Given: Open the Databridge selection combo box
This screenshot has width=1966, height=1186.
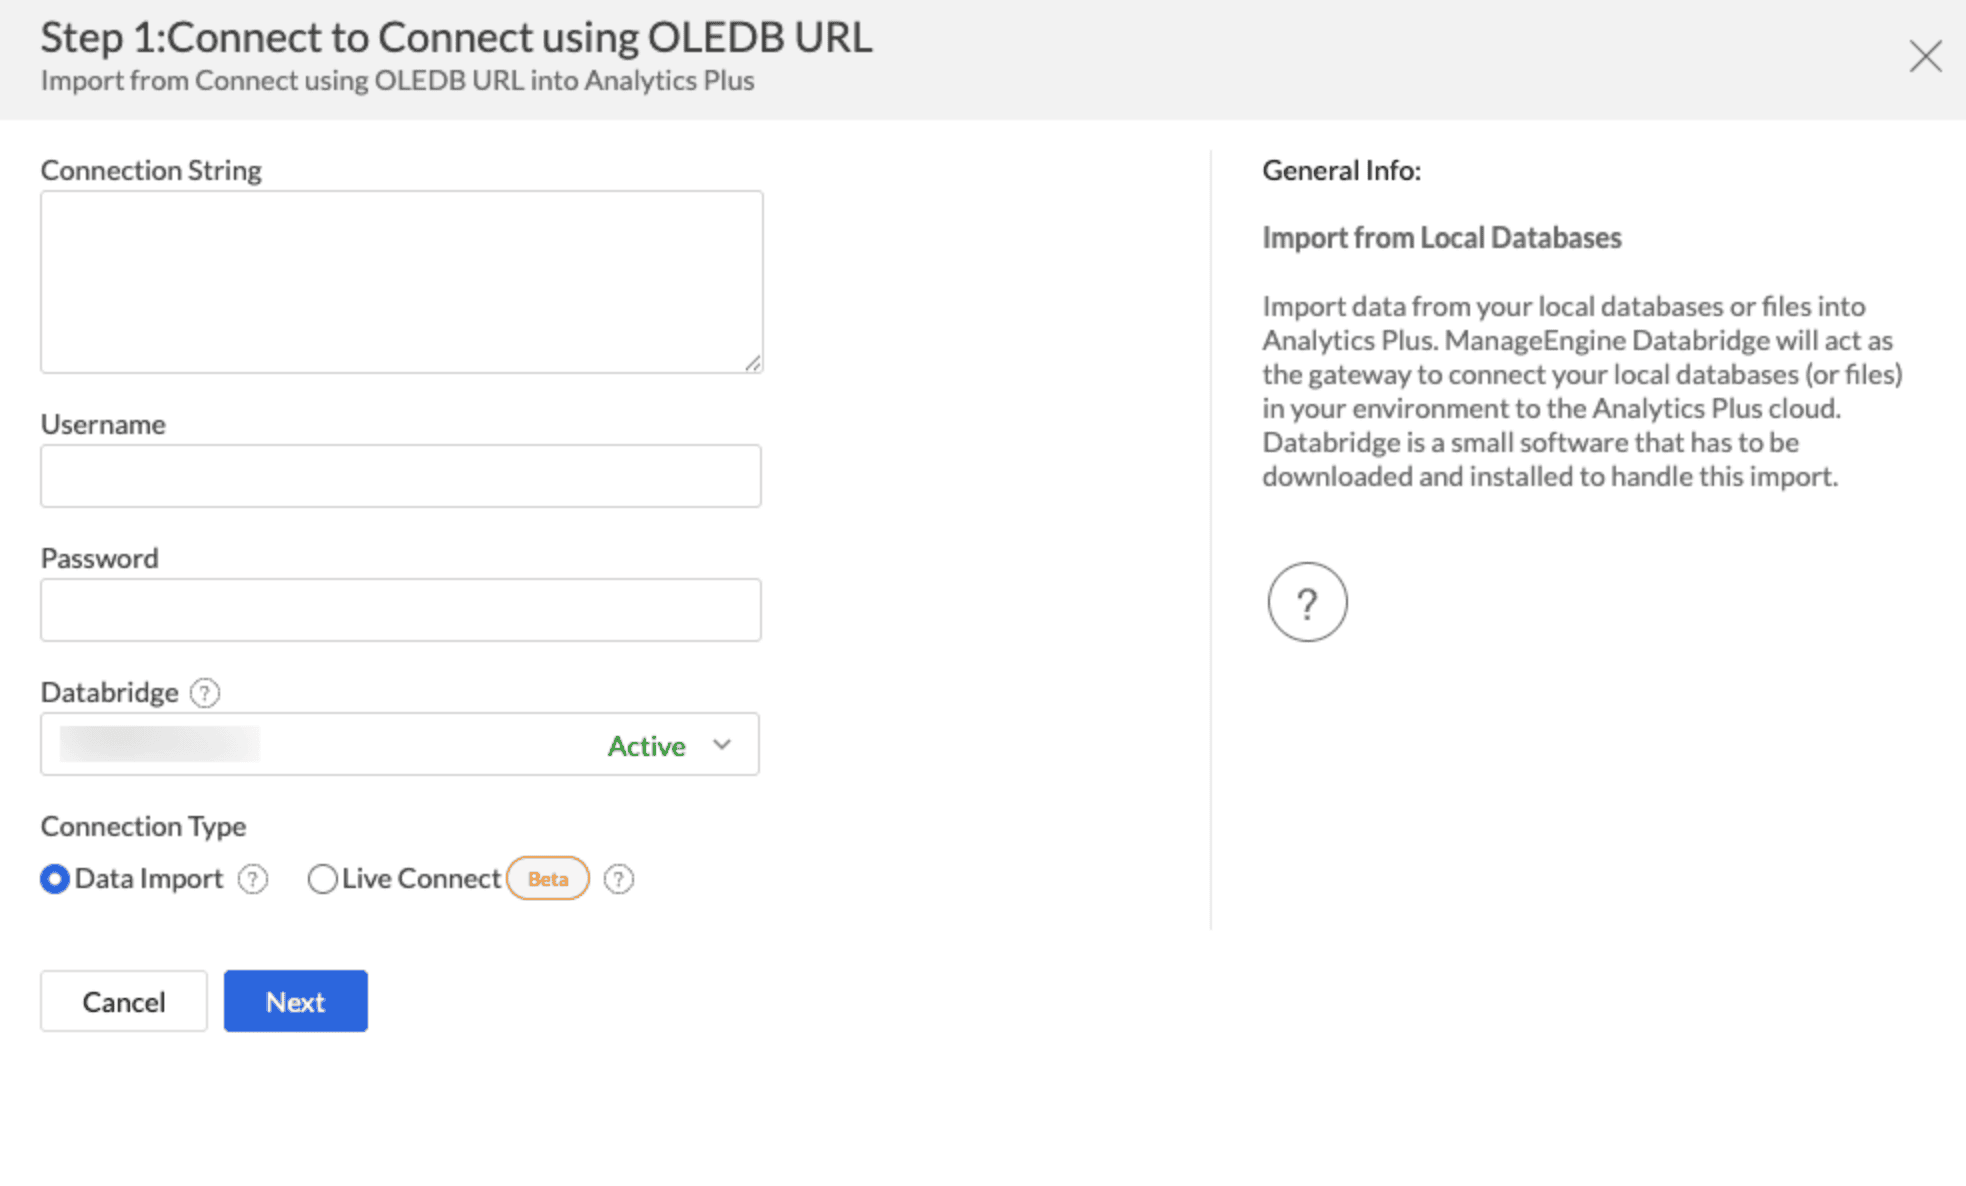Looking at the screenshot, I should tap(400, 744).
